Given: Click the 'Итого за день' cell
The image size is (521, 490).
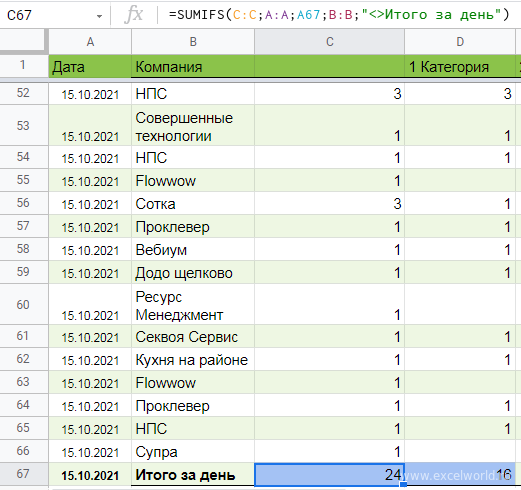Looking at the screenshot, I should click(193, 474).
